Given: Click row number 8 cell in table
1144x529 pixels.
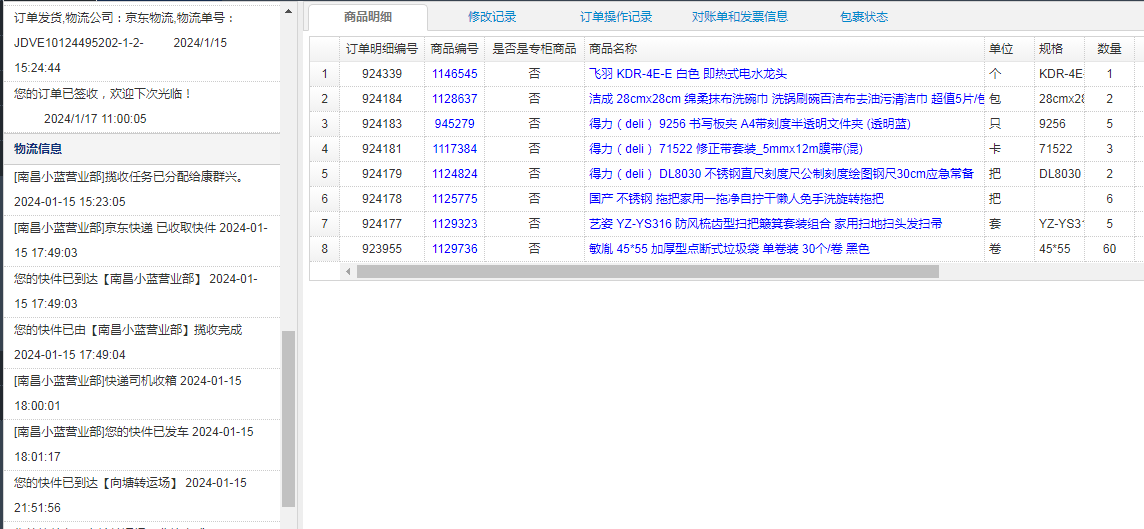Looking at the screenshot, I should coord(325,249).
